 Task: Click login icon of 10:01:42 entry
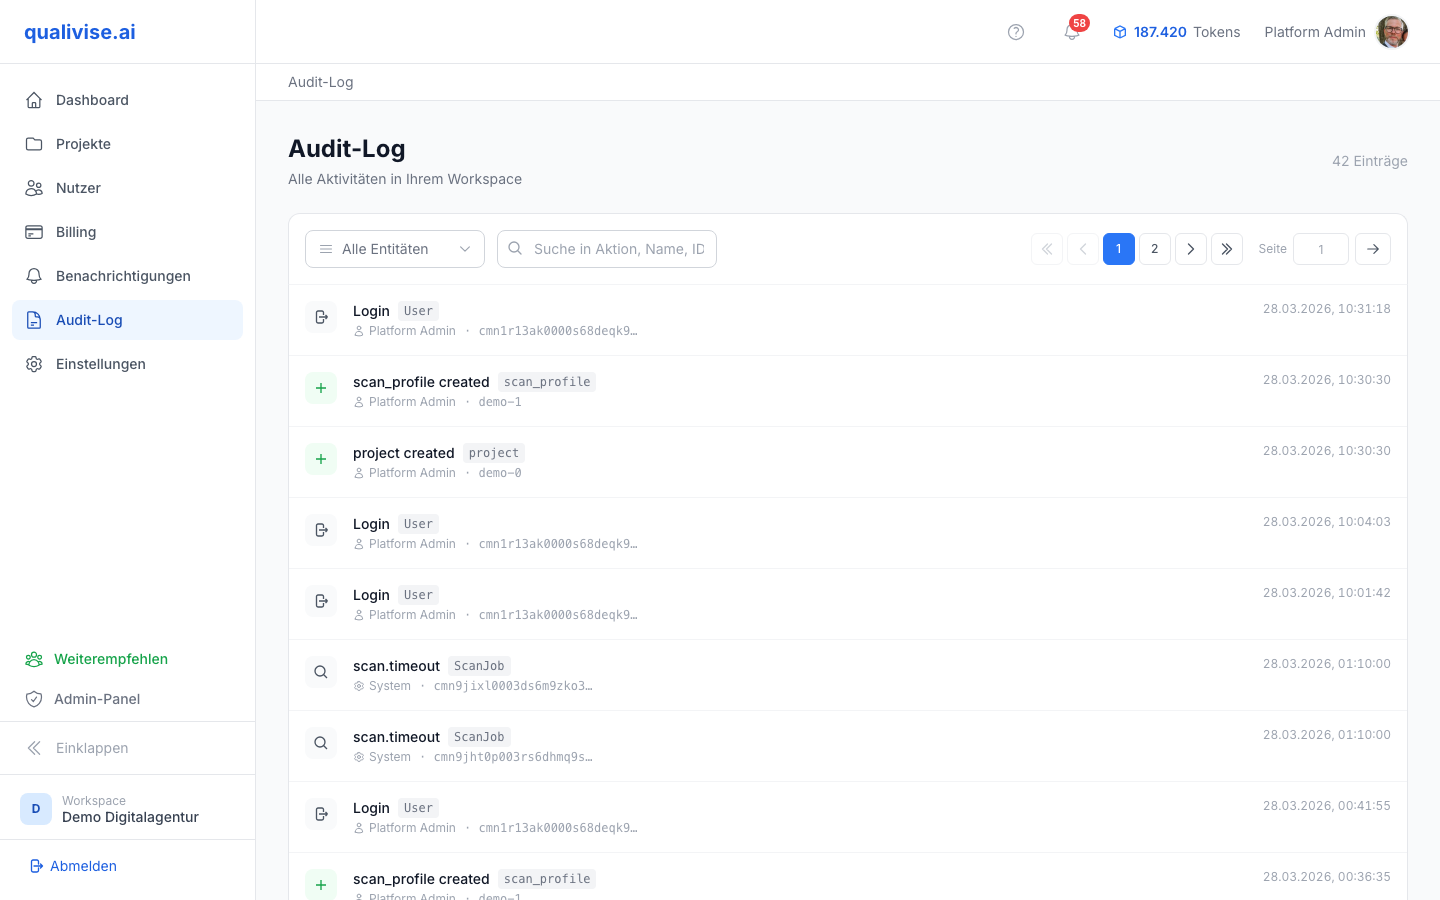point(321,601)
